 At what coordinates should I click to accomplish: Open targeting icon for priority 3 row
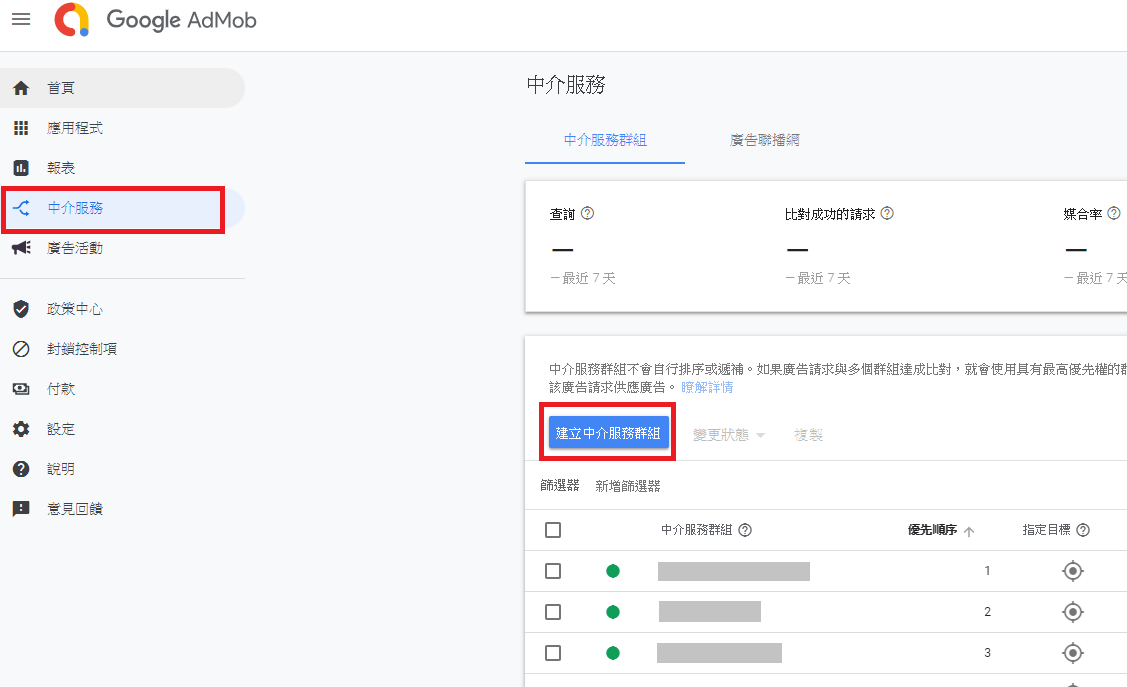point(1072,653)
